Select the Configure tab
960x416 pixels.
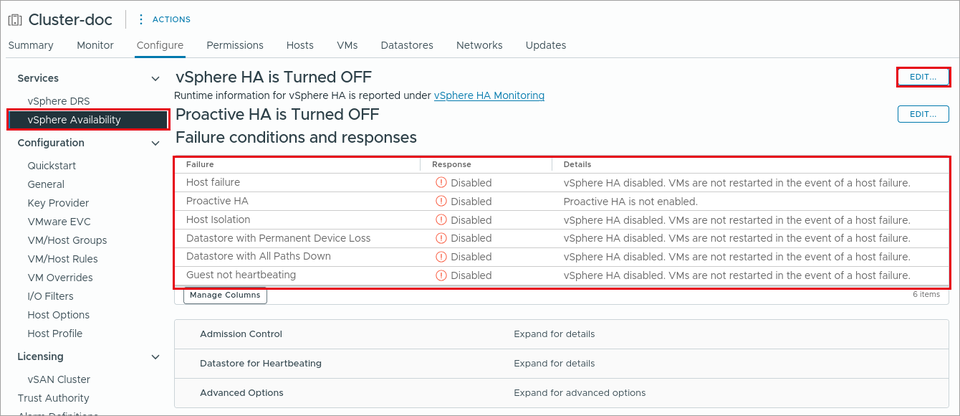pyautogui.click(x=160, y=45)
